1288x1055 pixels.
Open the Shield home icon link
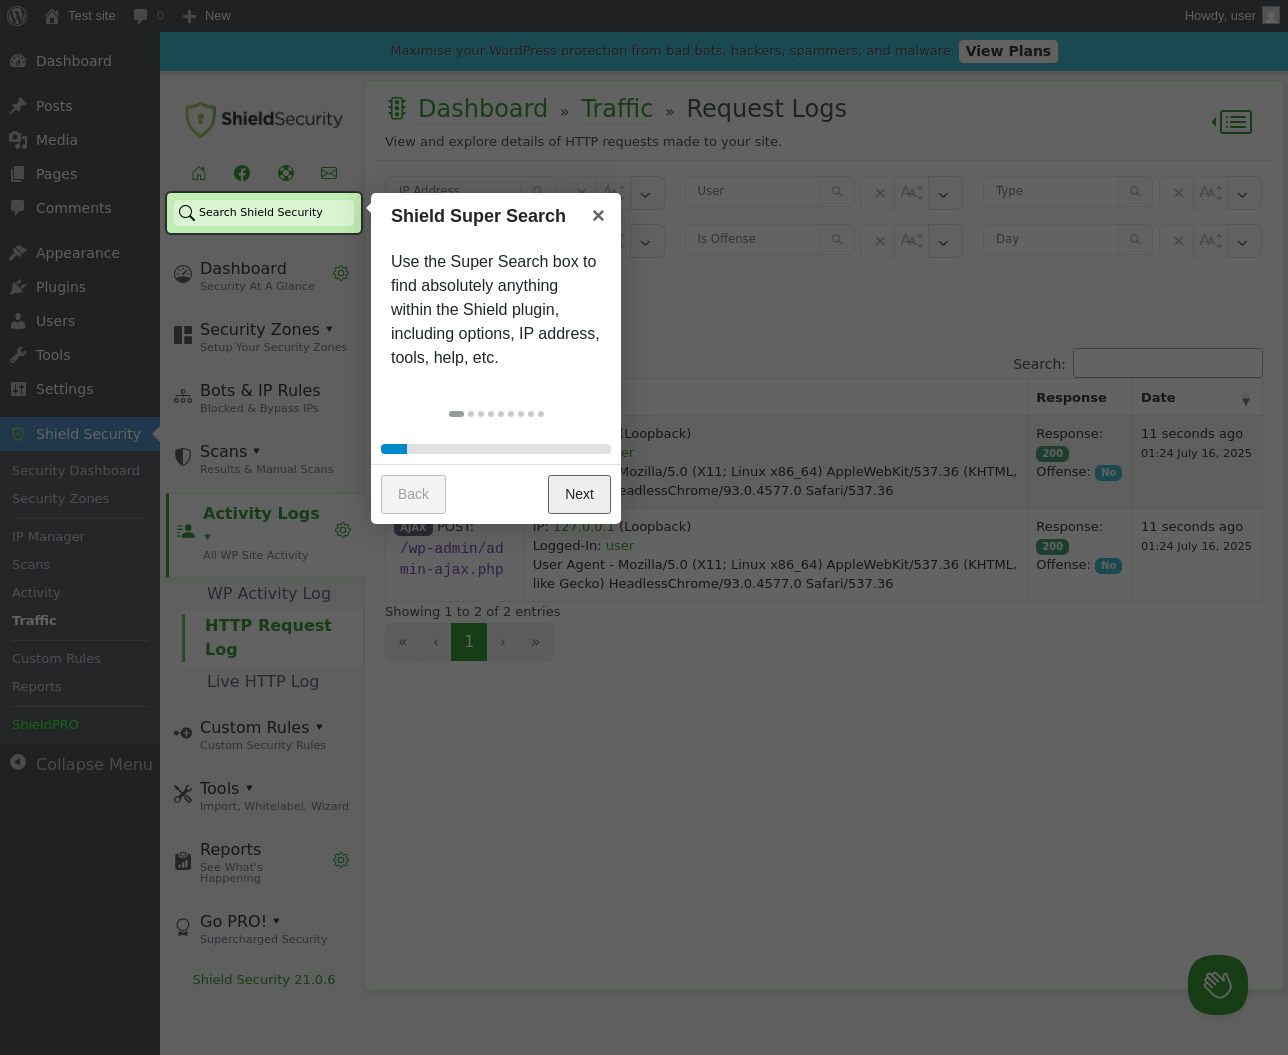pos(199,173)
